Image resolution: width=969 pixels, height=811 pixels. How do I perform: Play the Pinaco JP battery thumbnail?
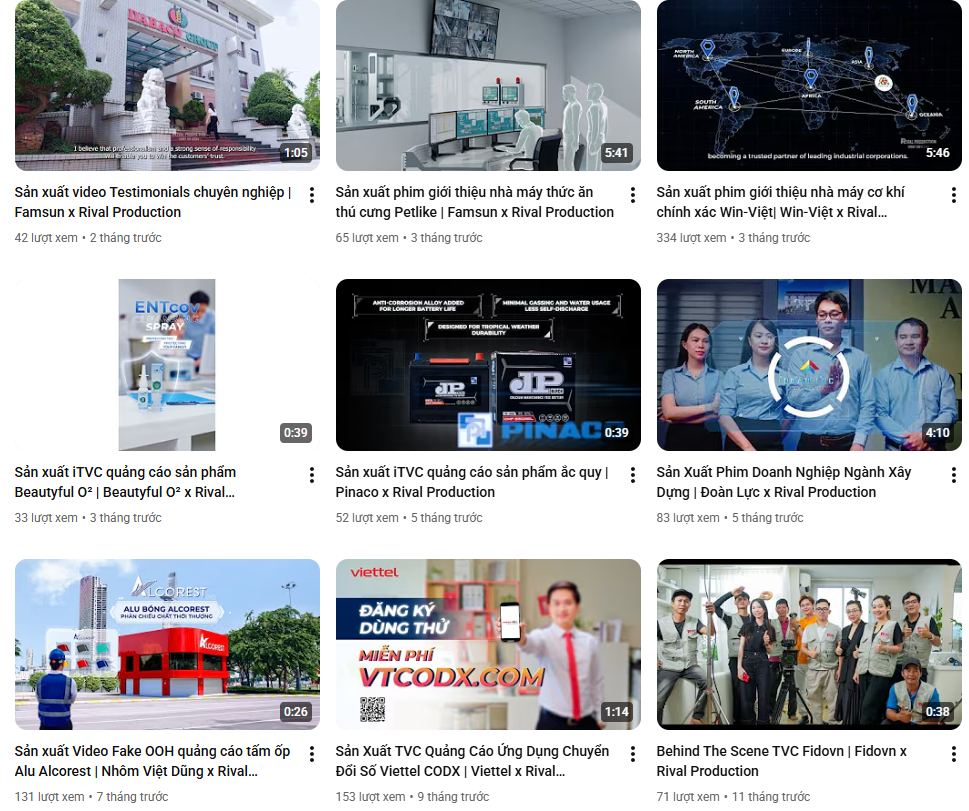(488, 365)
